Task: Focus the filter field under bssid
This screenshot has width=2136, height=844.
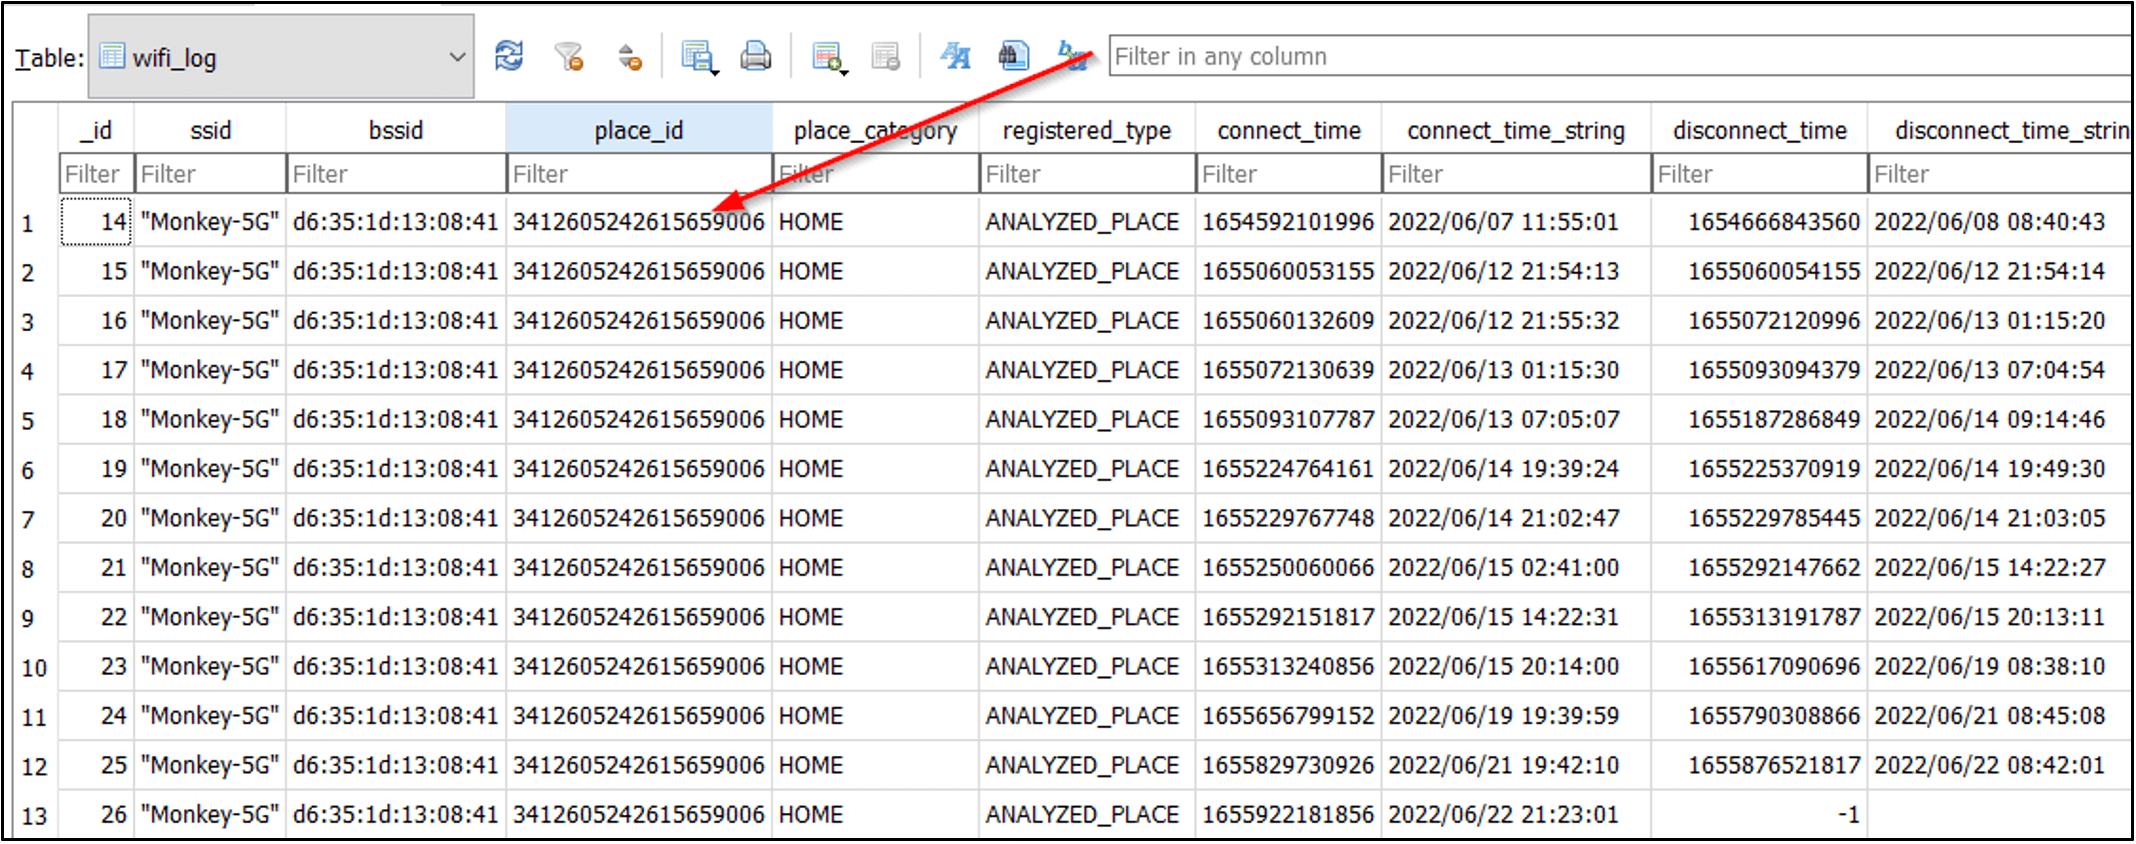Action: click(396, 174)
